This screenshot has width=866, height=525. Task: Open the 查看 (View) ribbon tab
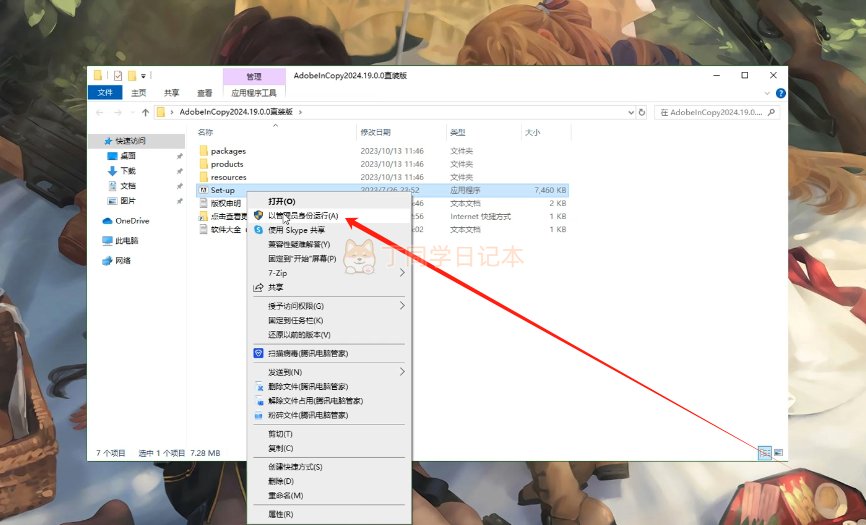(x=204, y=93)
